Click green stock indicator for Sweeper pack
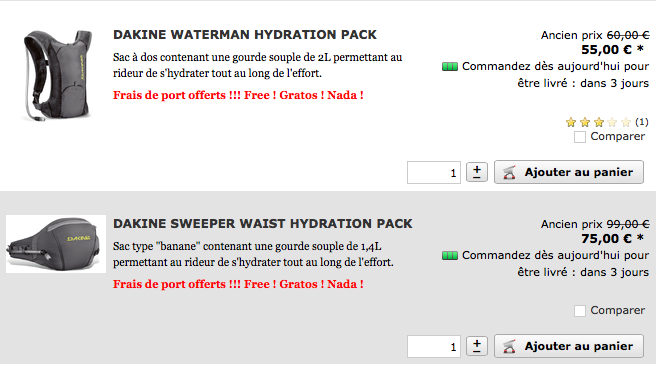Image resolution: width=657 pixels, height=365 pixels. tap(450, 256)
